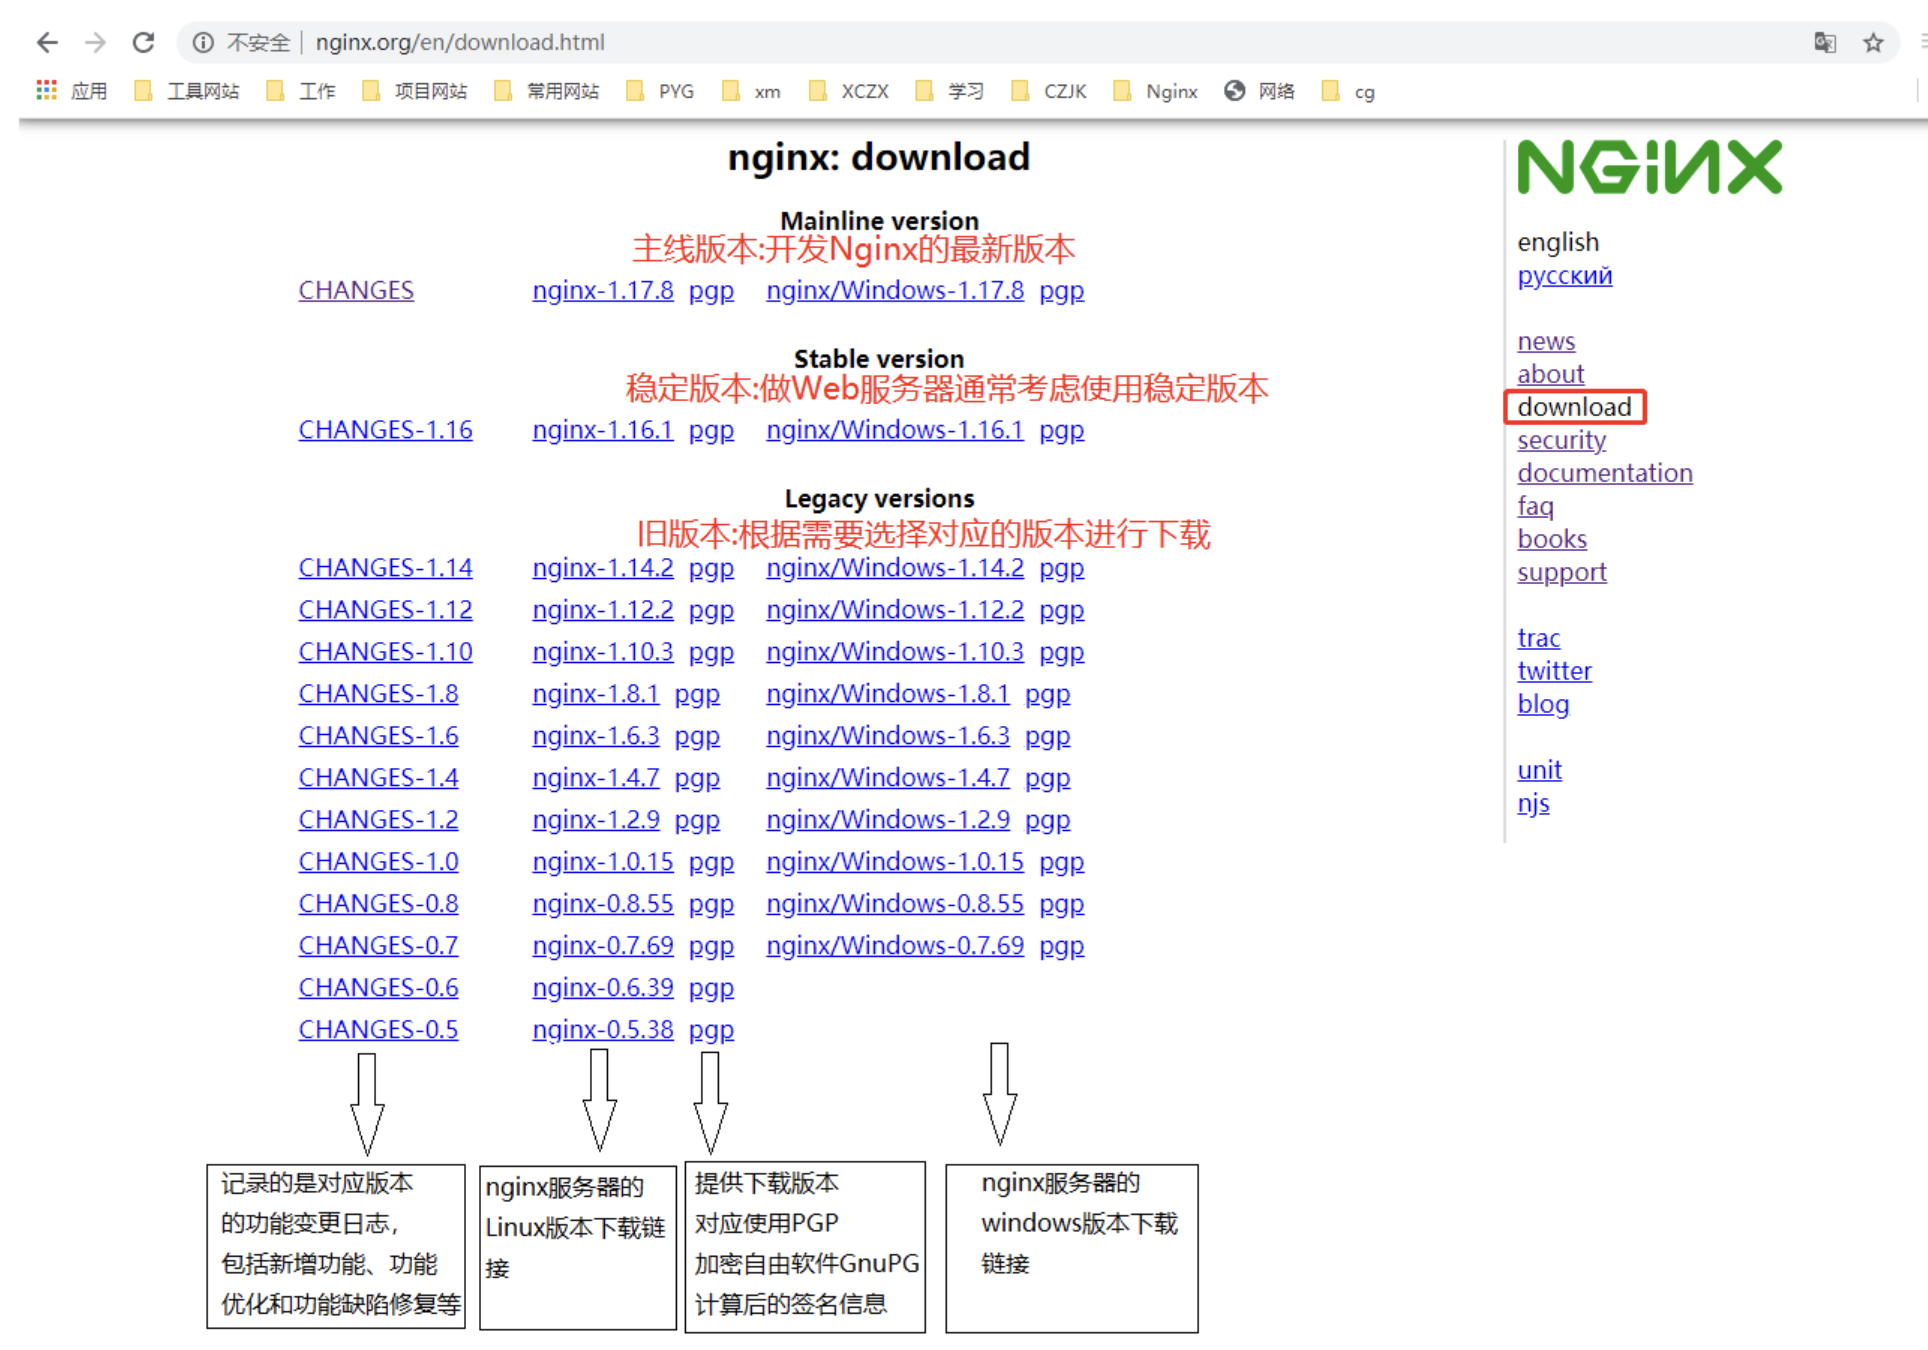Image resolution: width=1928 pixels, height=1350 pixels.
Task: Open CHANGES-1.10 link
Action: (x=386, y=652)
